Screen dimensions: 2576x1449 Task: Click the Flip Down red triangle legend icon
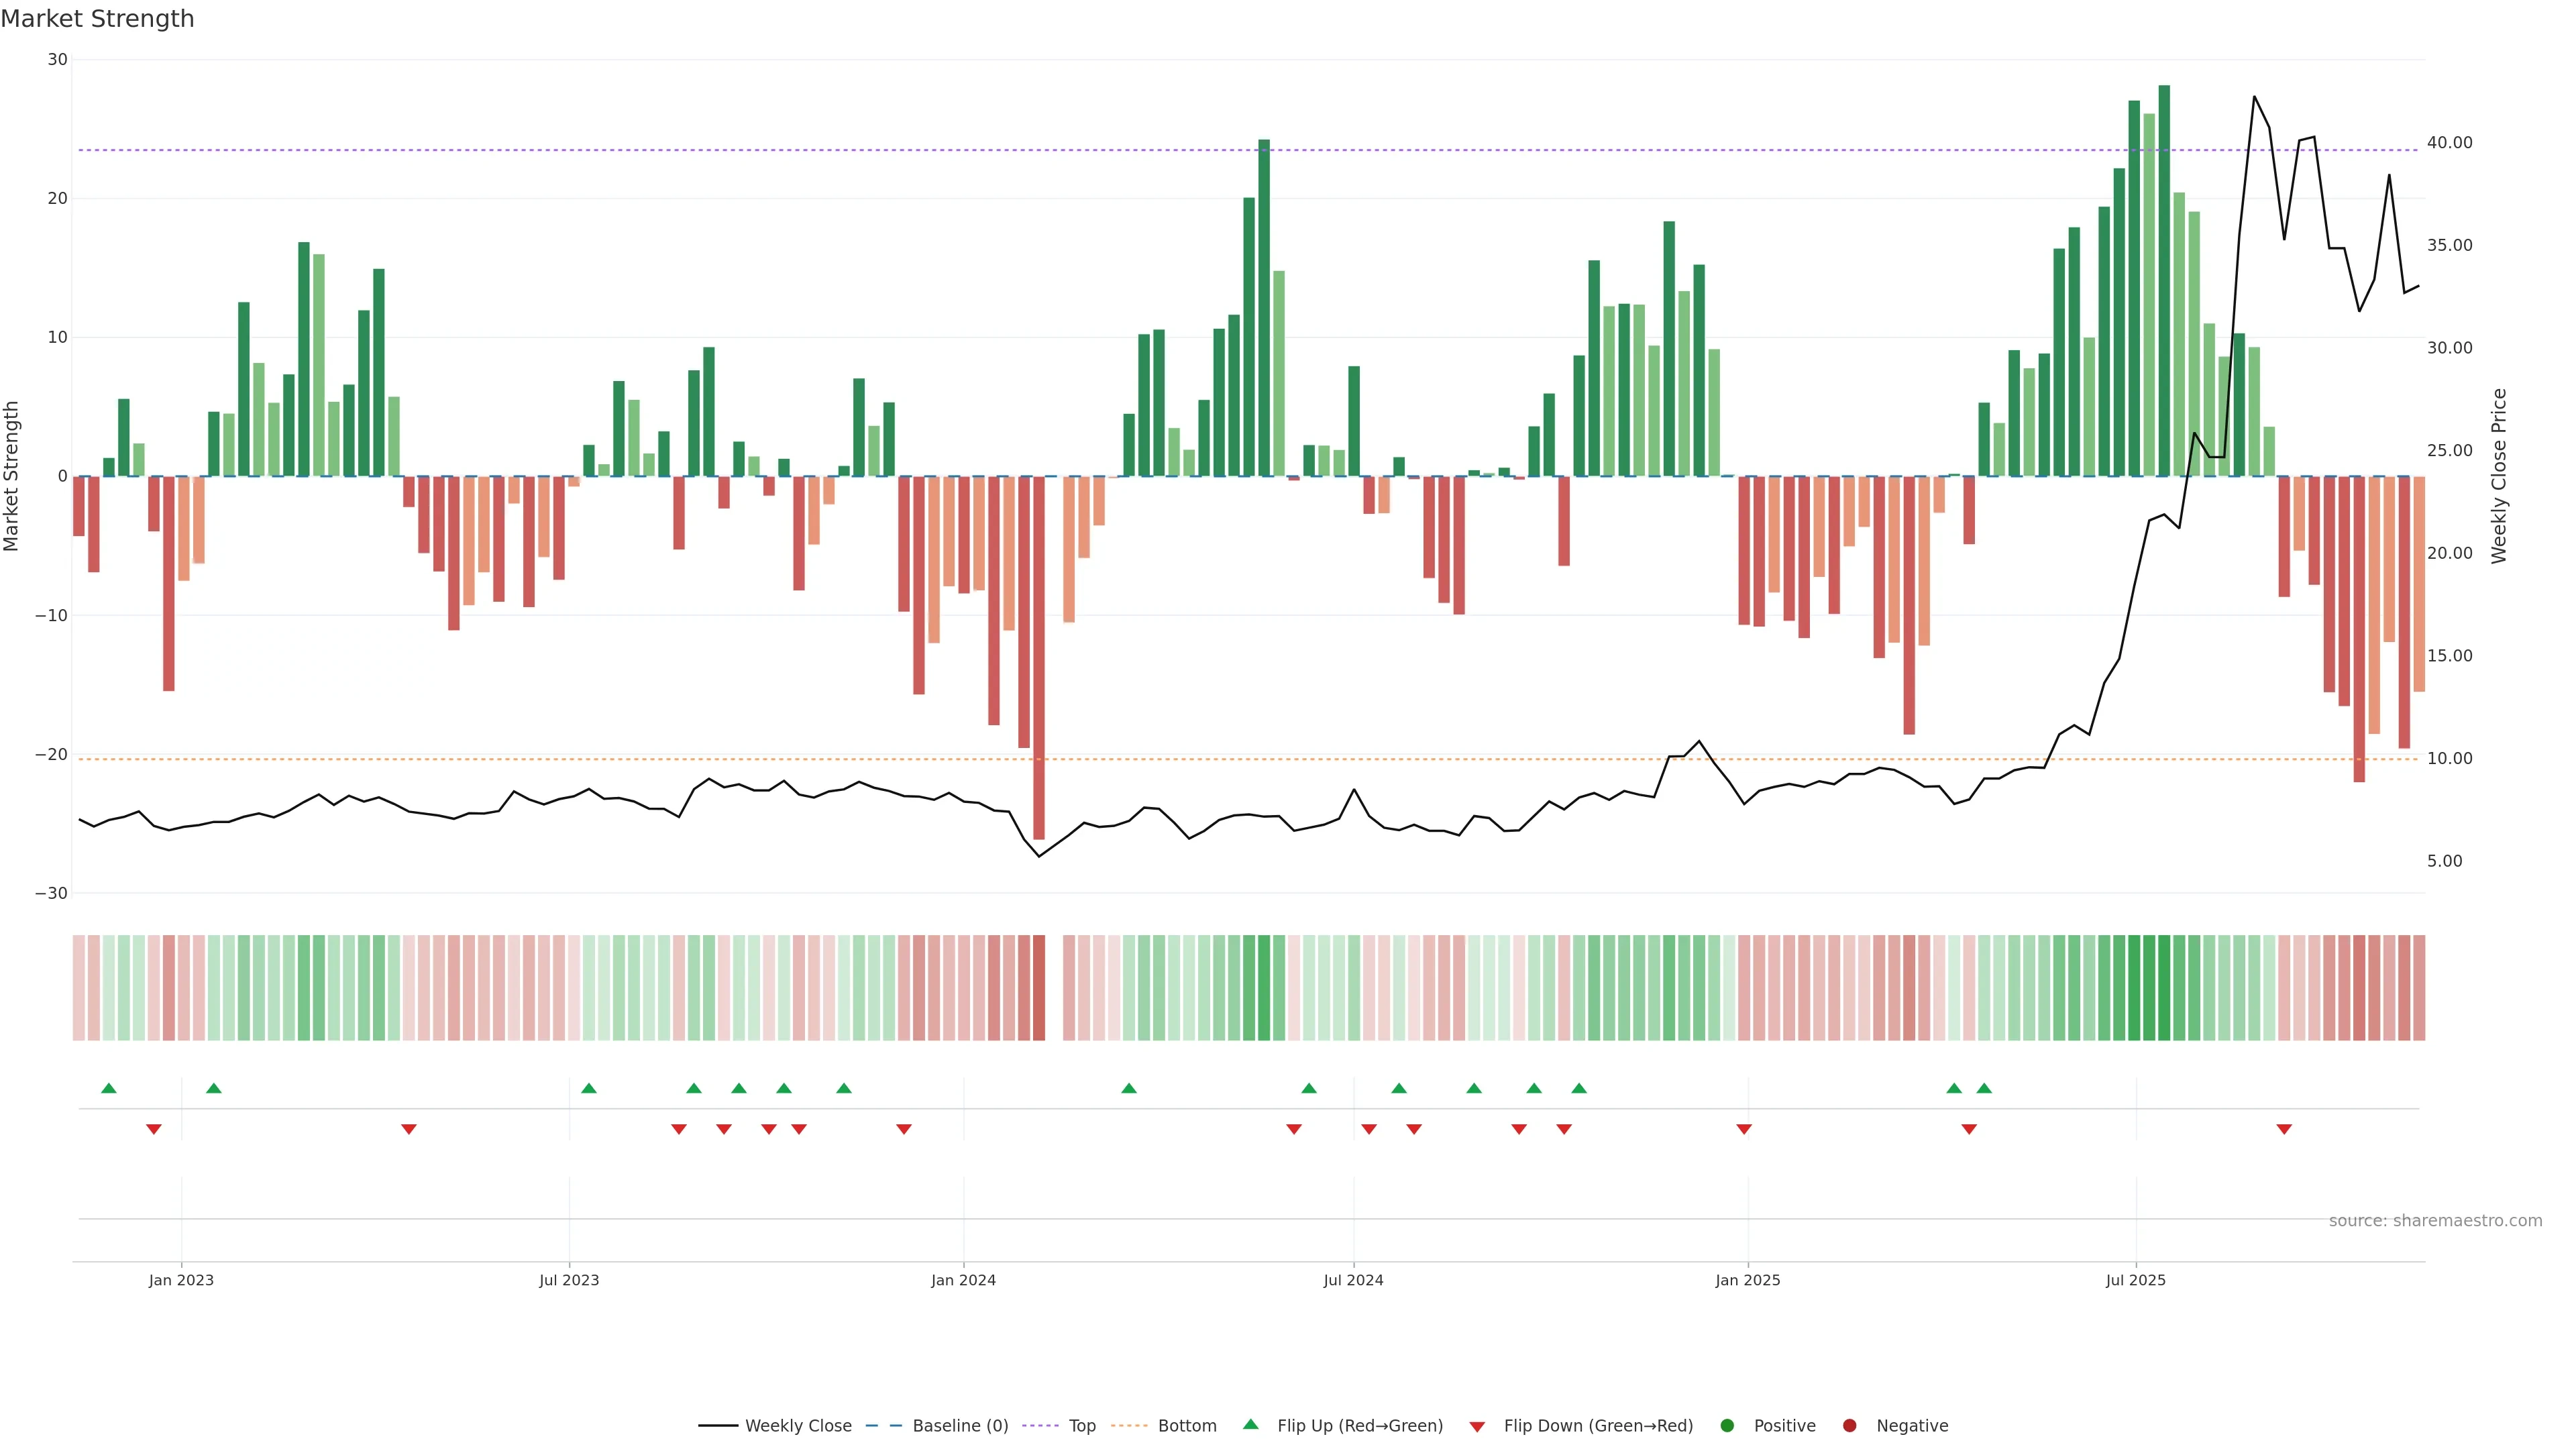[1477, 1427]
